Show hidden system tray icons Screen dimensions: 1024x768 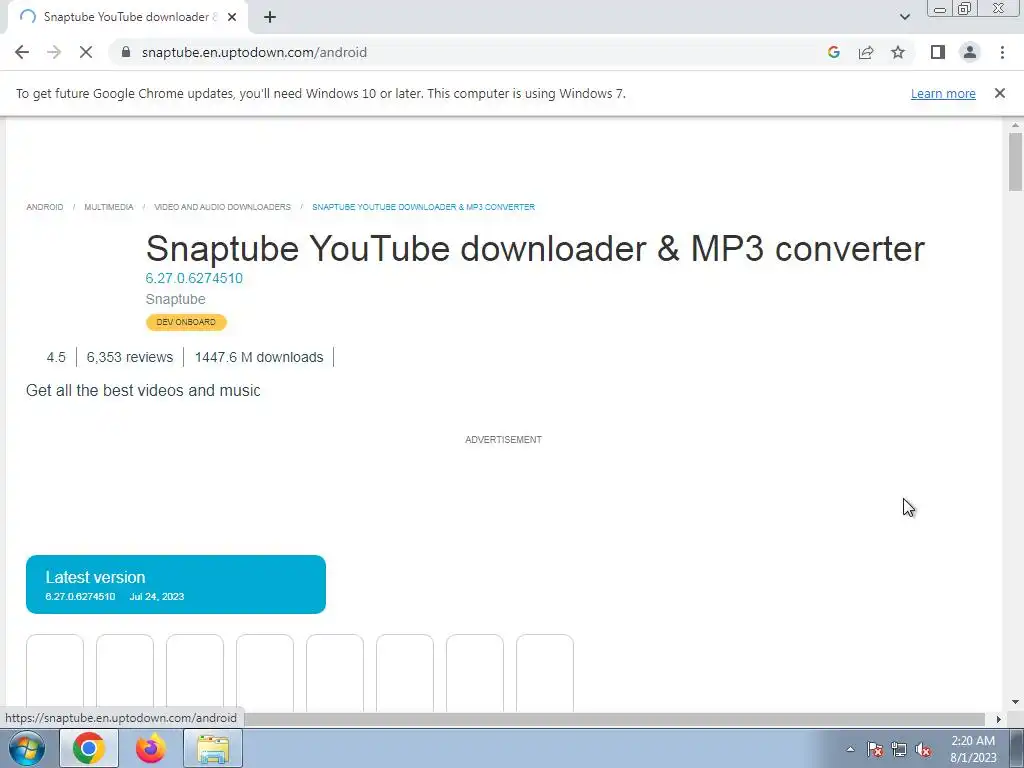850,749
